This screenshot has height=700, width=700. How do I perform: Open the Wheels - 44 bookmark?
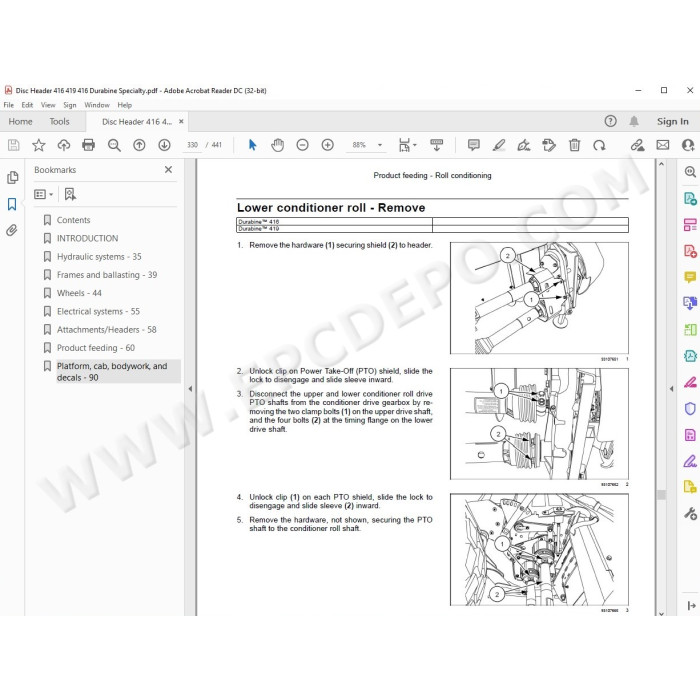(79, 293)
